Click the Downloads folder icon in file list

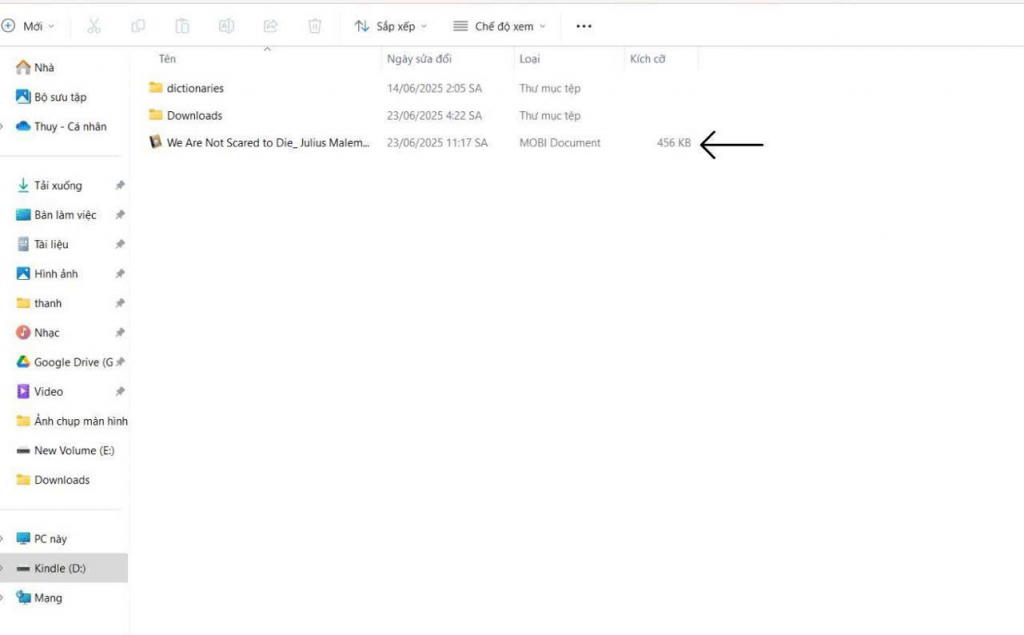point(155,115)
